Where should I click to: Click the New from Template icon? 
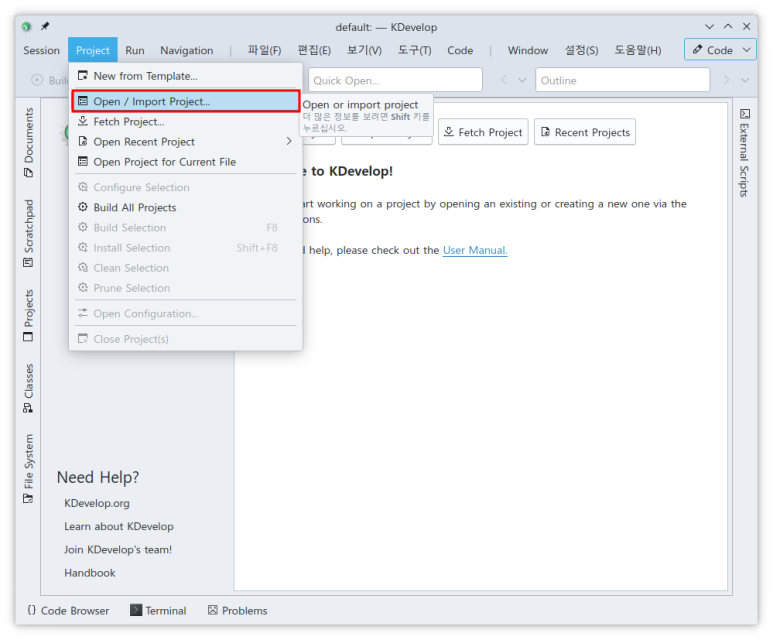[83, 75]
